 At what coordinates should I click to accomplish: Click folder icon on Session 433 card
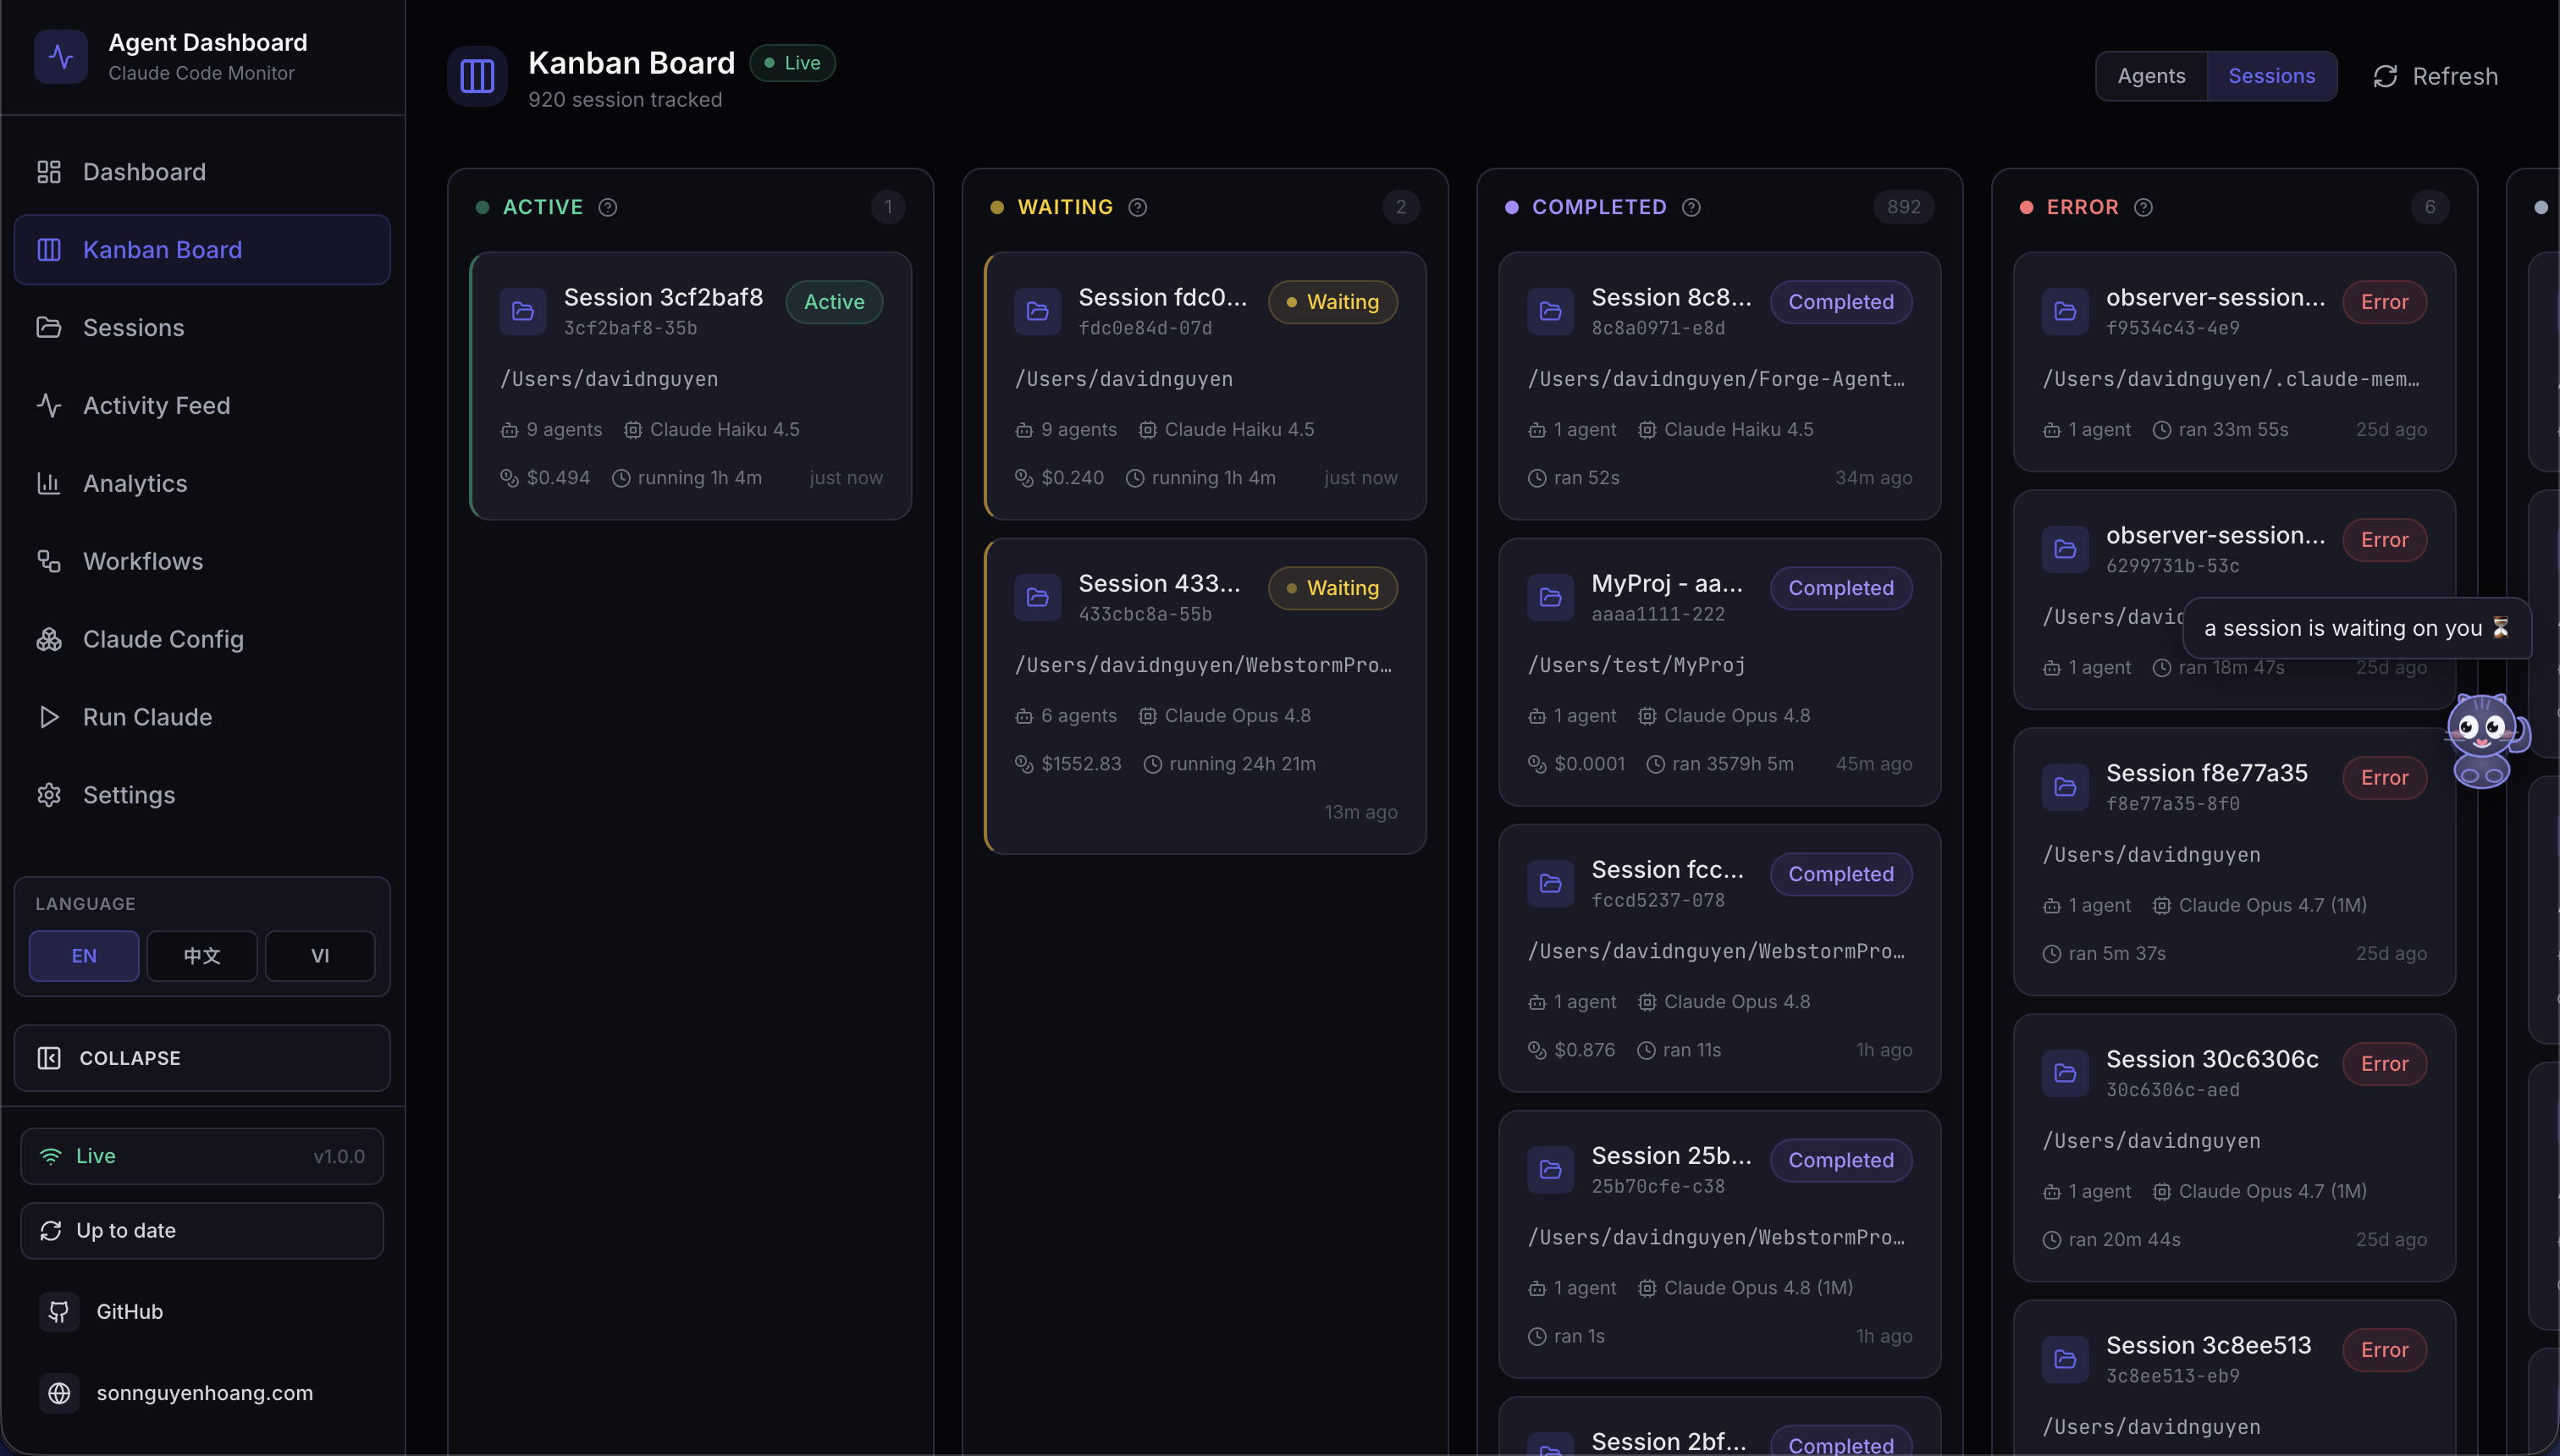(1038, 597)
